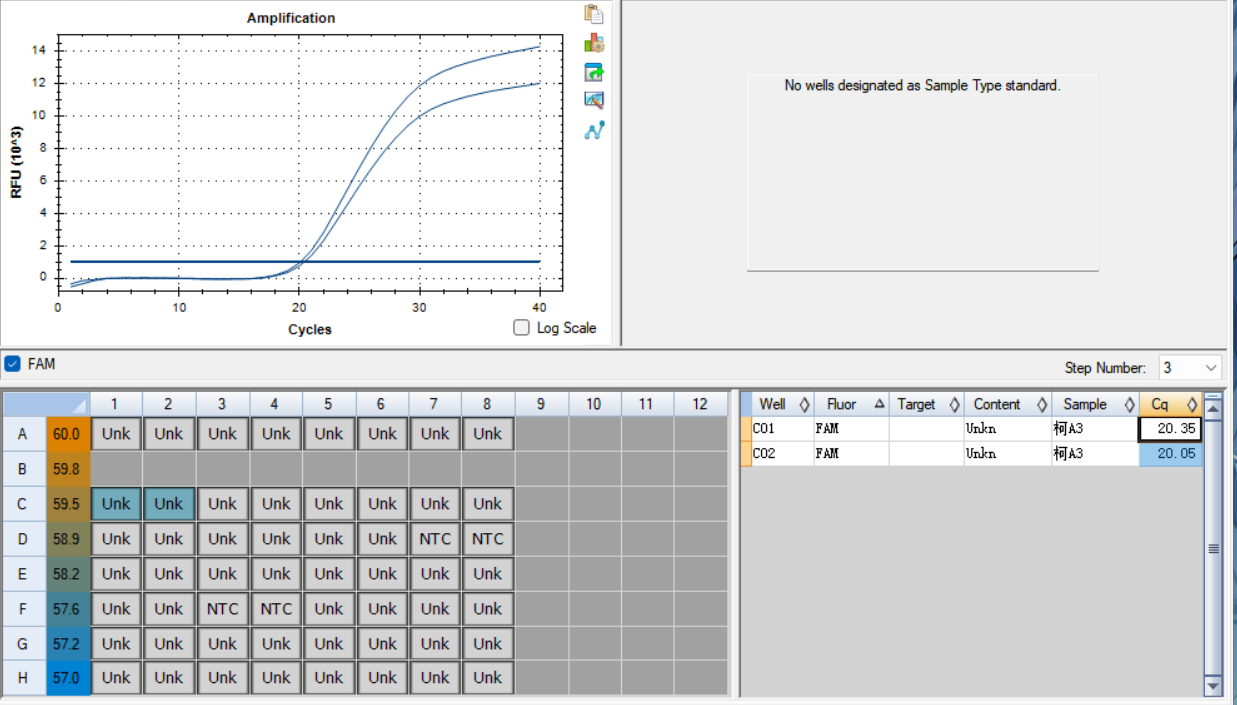
Task: Sort table by the Fluor column header
Action: coord(851,404)
